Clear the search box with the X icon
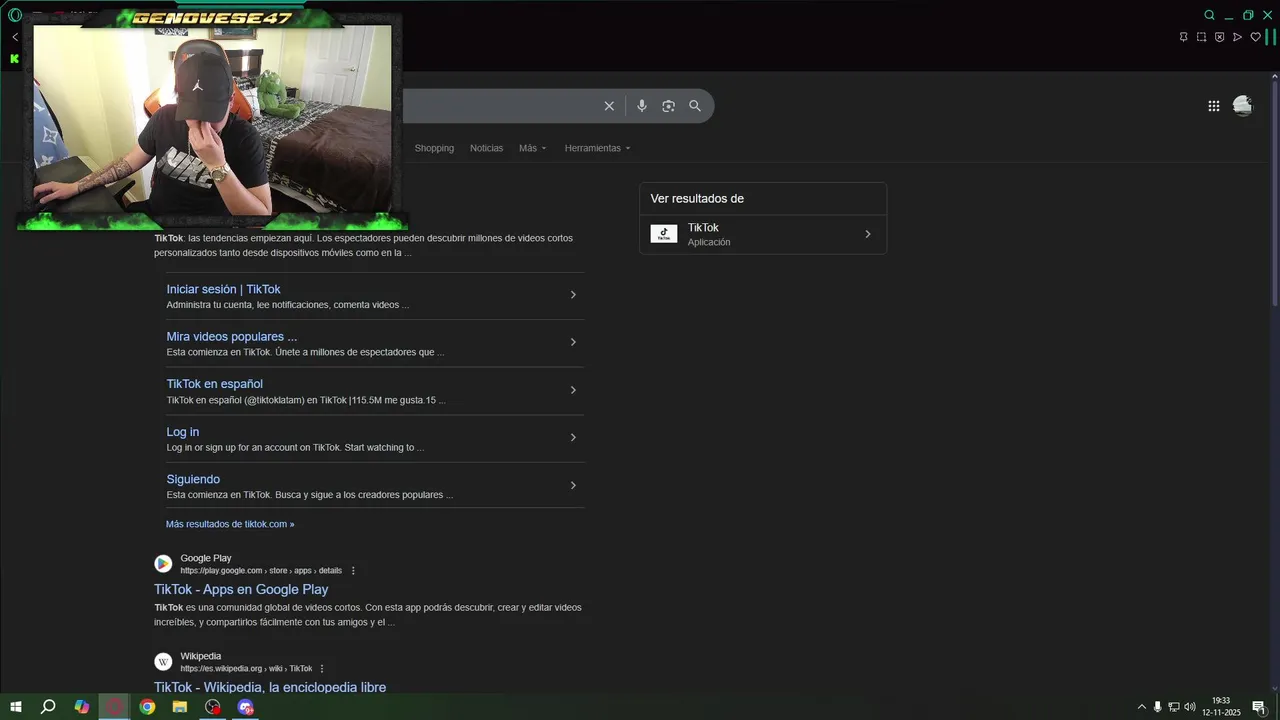This screenshot has height=720, width=1280. (x=609, y=106)
